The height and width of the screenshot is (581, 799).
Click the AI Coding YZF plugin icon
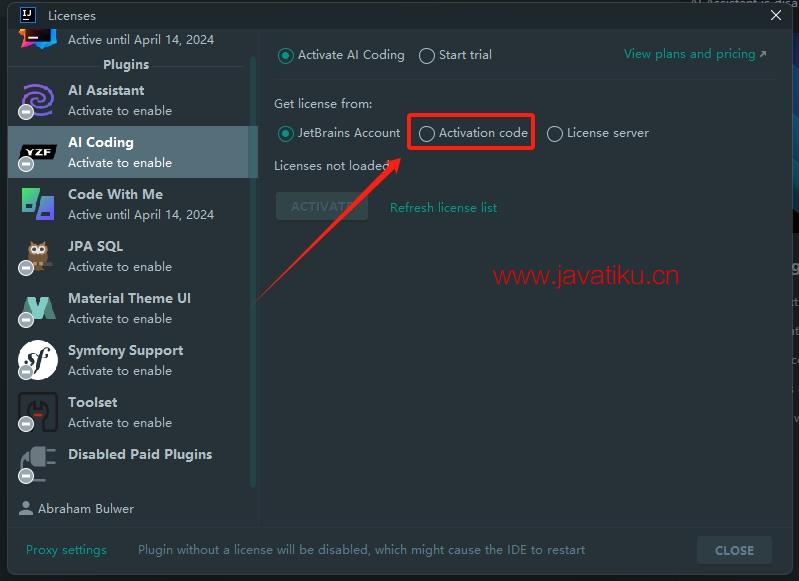[x=37, y=153]
